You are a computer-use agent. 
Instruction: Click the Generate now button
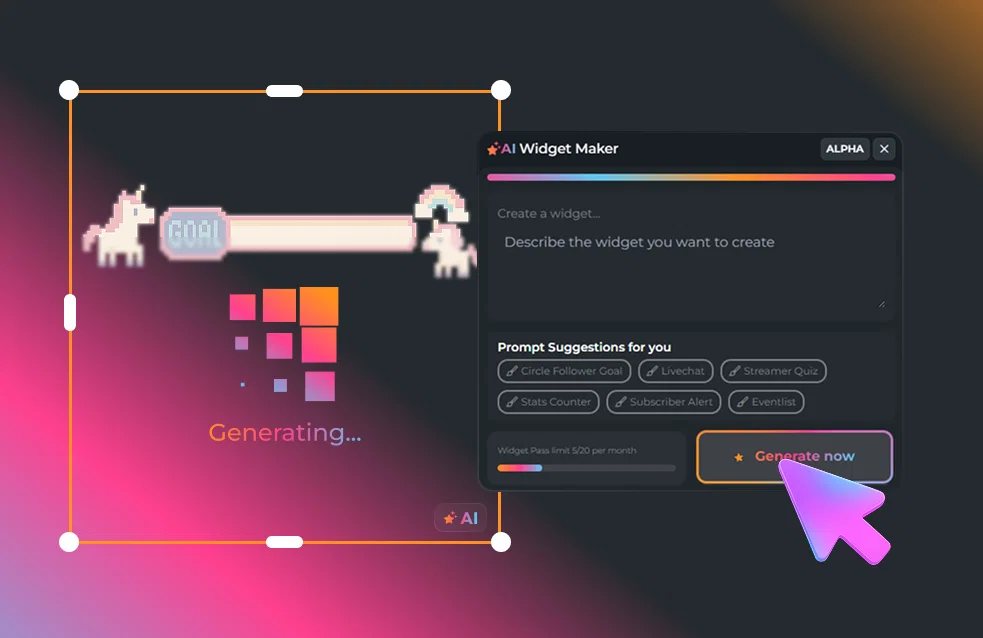coord(794,456)
